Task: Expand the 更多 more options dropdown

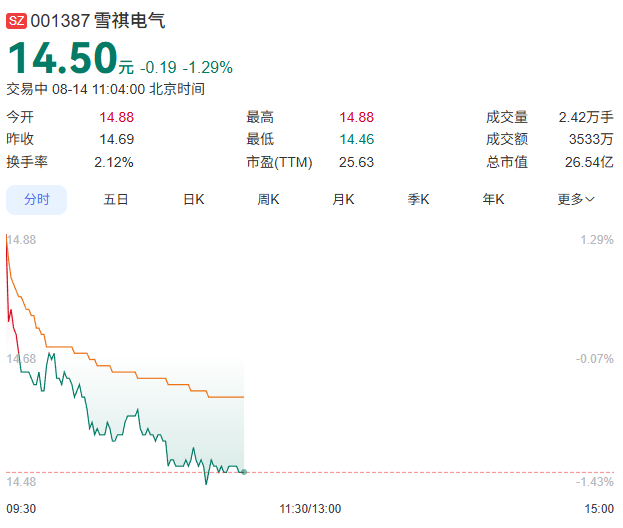Action: tap(576, 199)
